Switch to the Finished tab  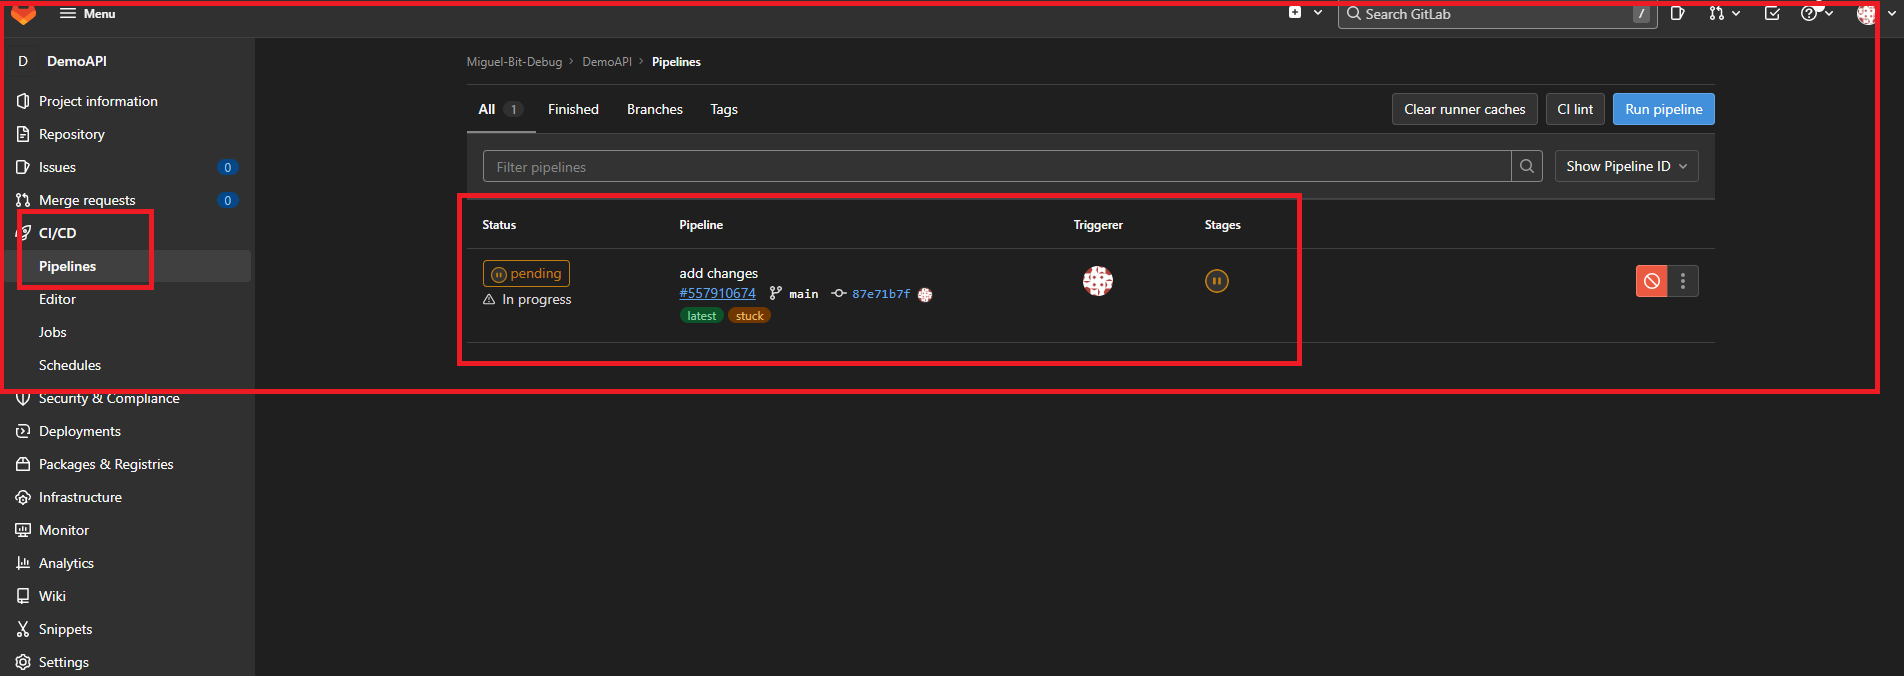573,109
